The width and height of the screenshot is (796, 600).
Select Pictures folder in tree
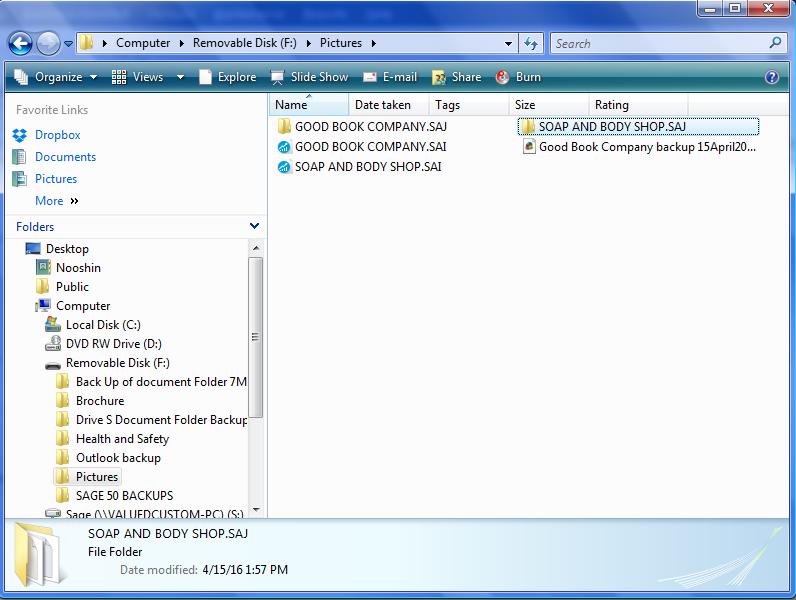(x=96, y=477)
